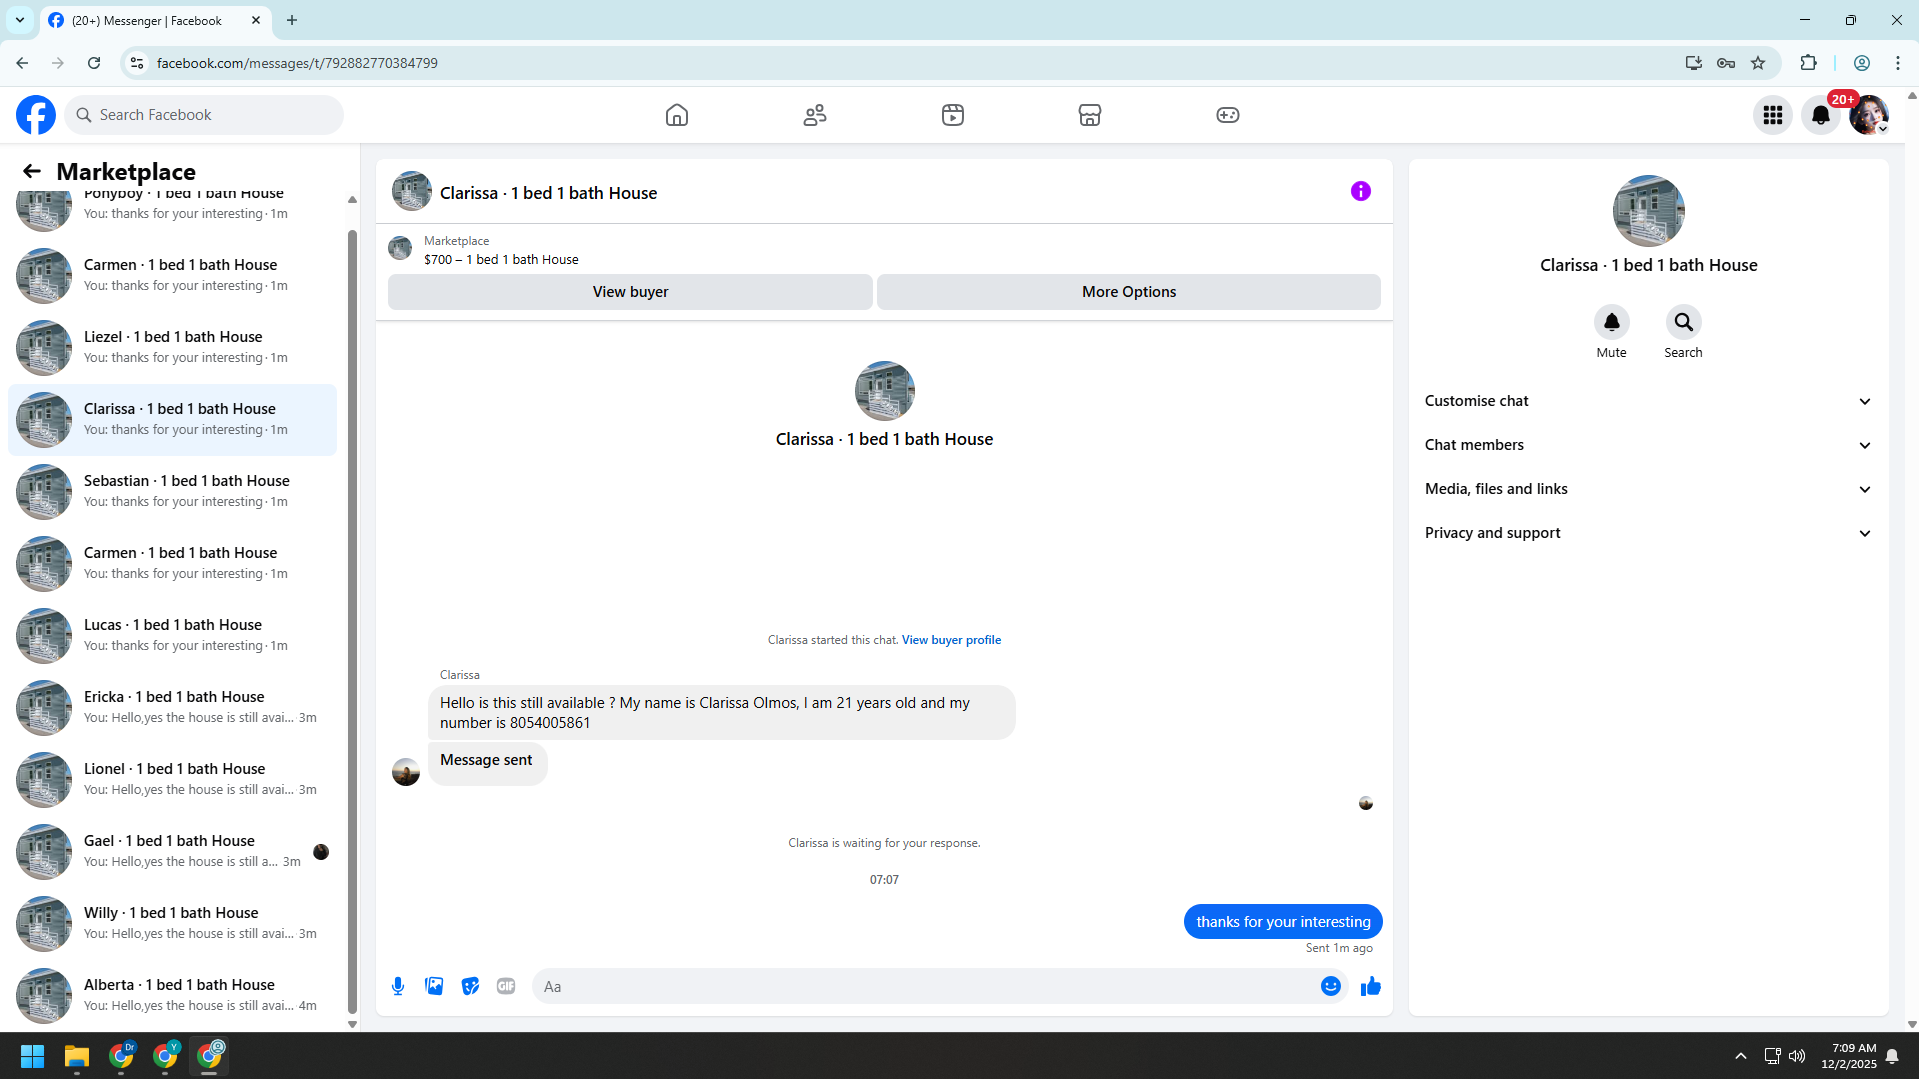The image size is (1919, 1079).
Task: Switch to the Messenger | Facebook tab
Action: [156, 20]
